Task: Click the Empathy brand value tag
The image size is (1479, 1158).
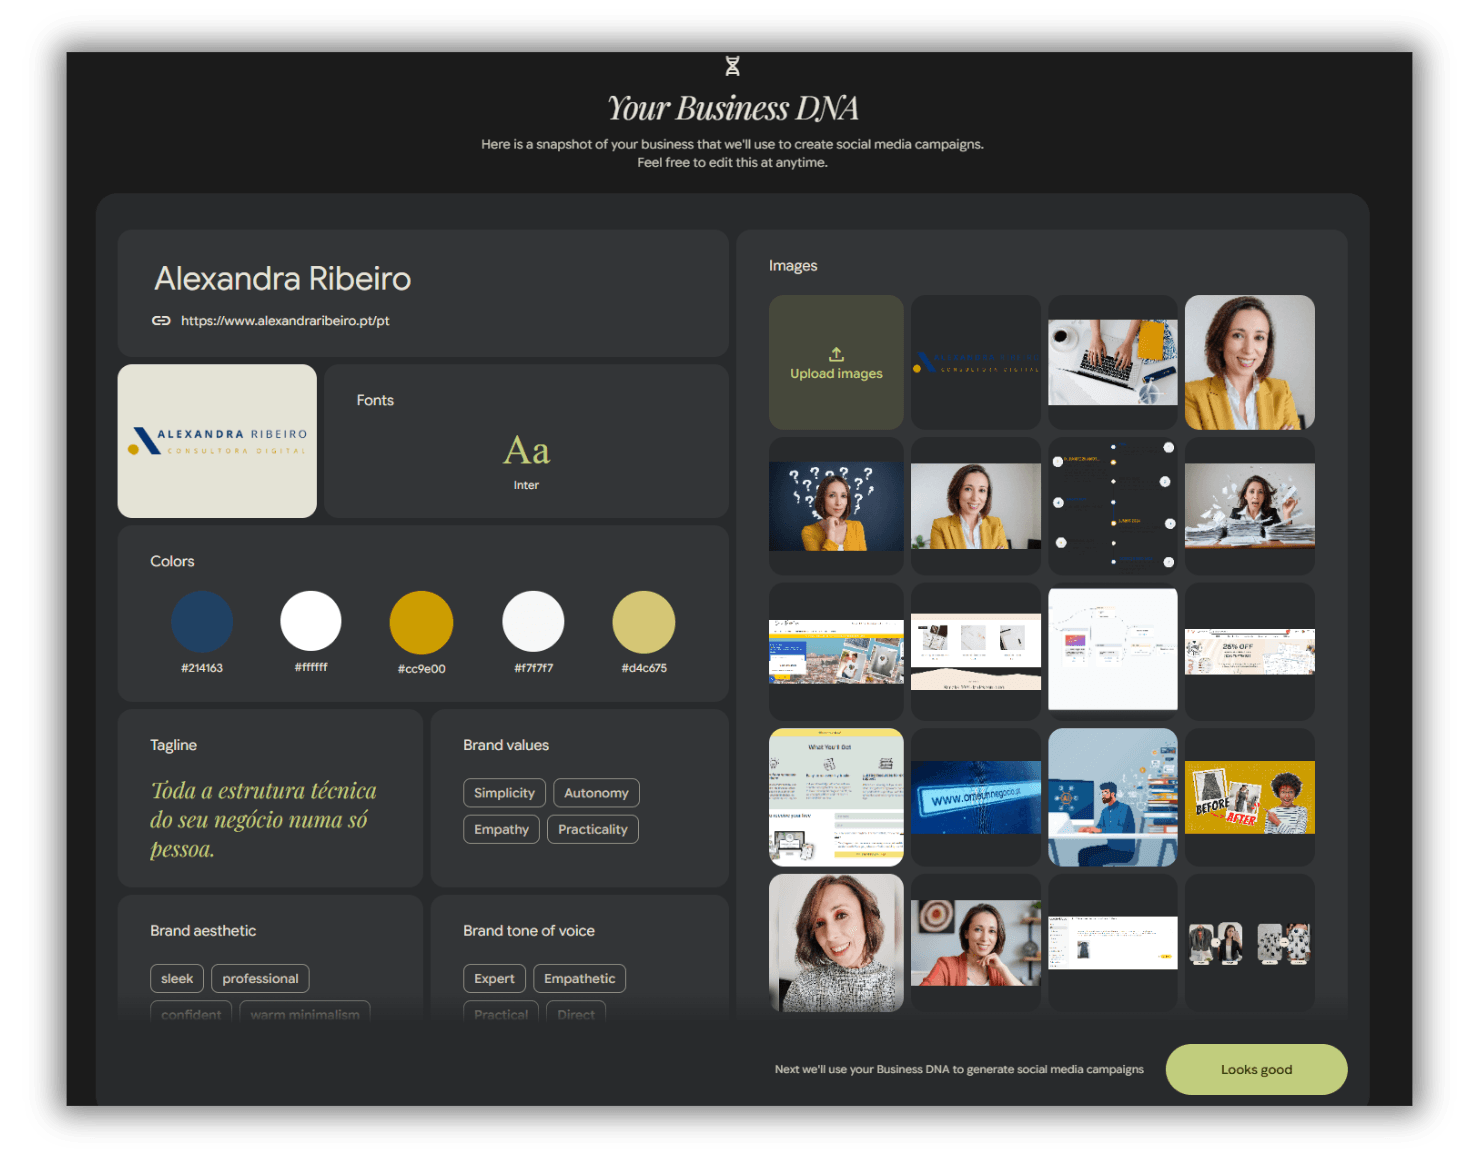Action: [501, 829]
